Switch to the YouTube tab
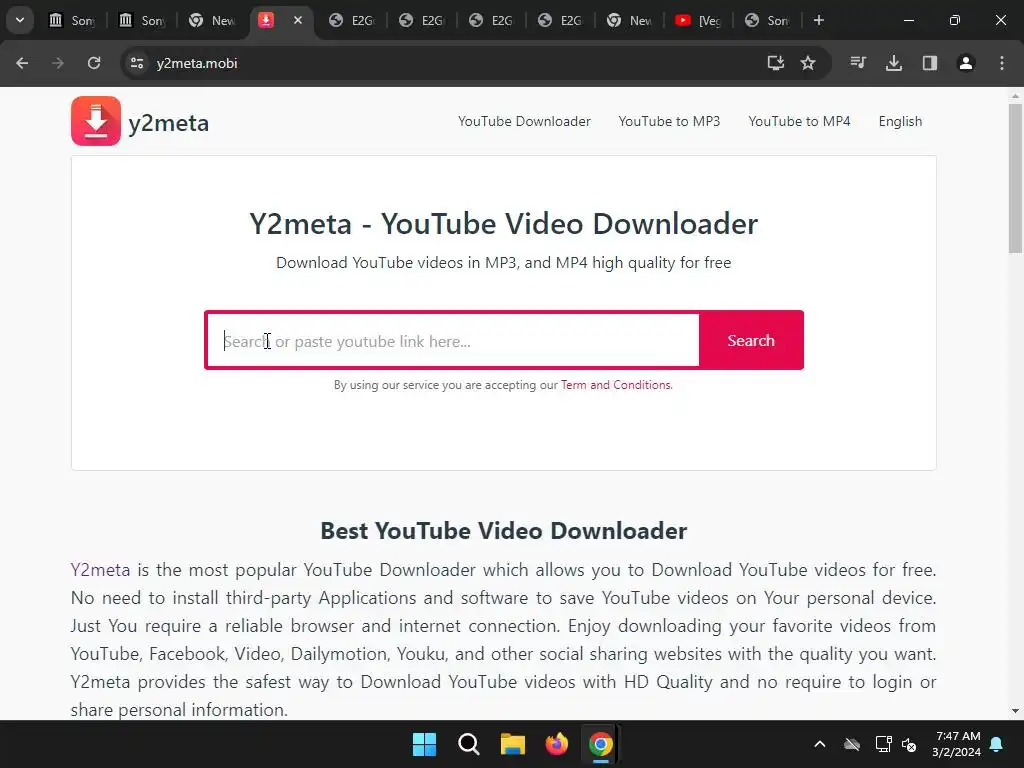This screenshot has height=768, width=1024. click(698, 20)
